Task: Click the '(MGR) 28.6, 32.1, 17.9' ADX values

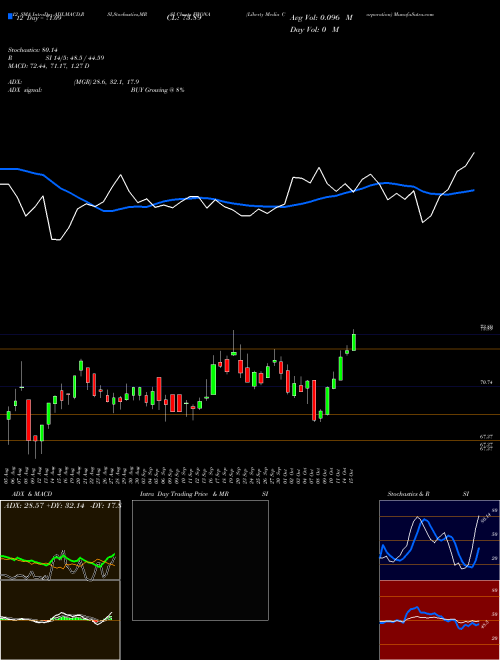Action: [x=106, y=82]
